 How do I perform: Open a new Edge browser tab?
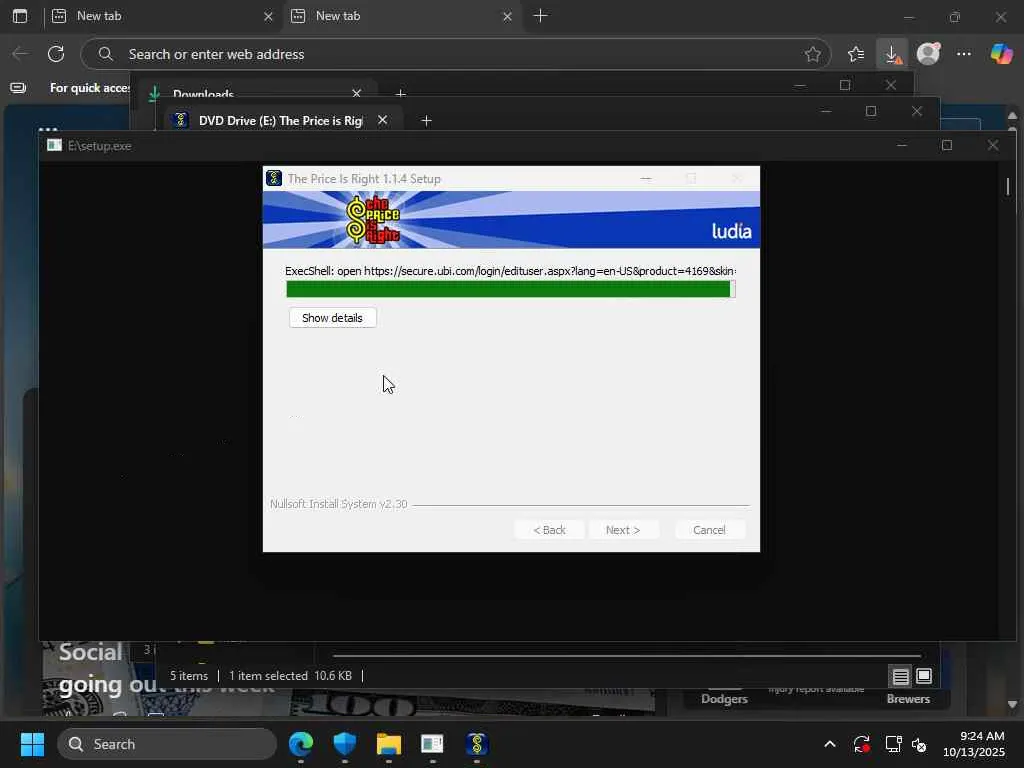tap(540, 16)
